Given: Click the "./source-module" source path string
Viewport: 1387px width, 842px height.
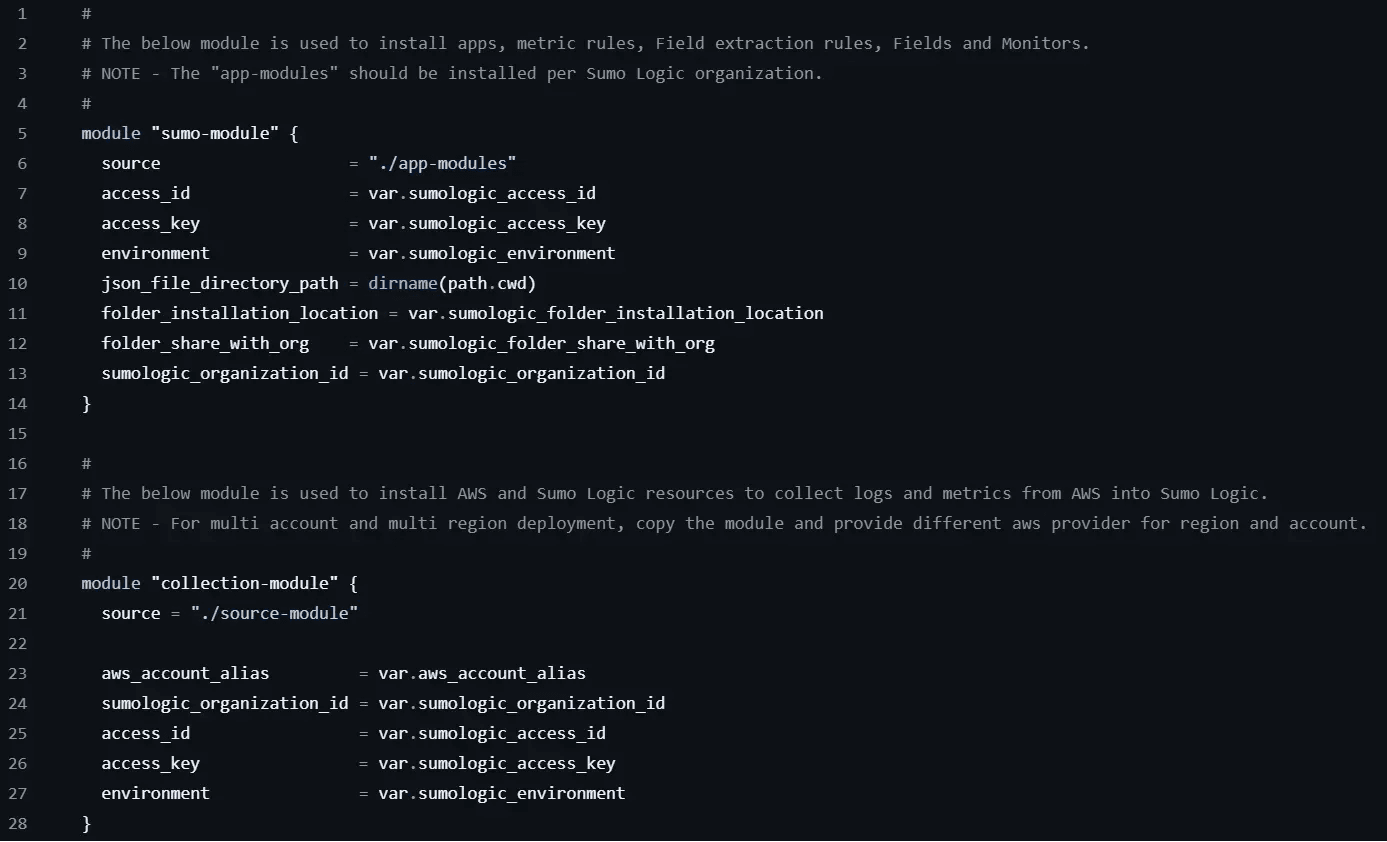Looking at the screenshot, I should [x=274, y=613].
